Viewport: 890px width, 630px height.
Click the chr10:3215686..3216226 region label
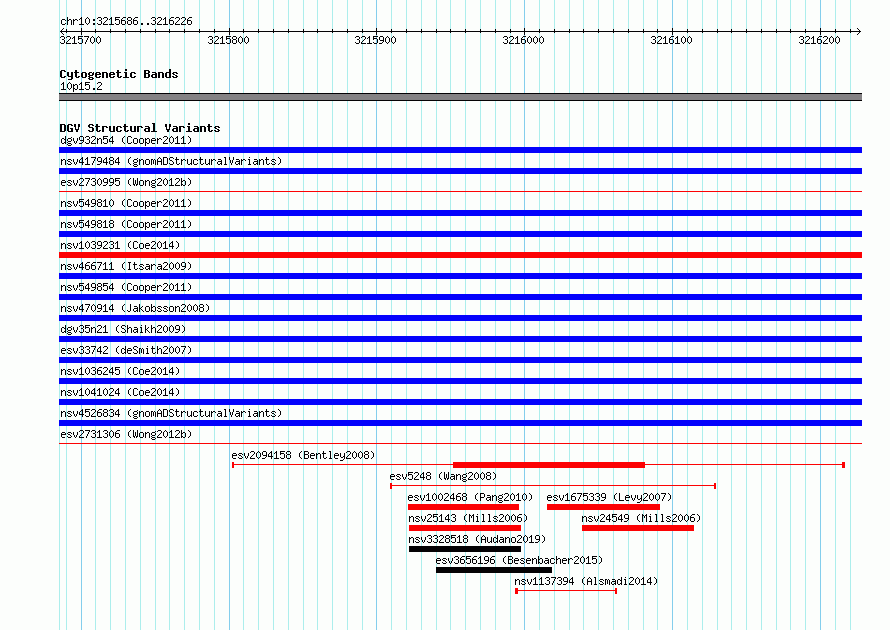(x=126, y=21)
